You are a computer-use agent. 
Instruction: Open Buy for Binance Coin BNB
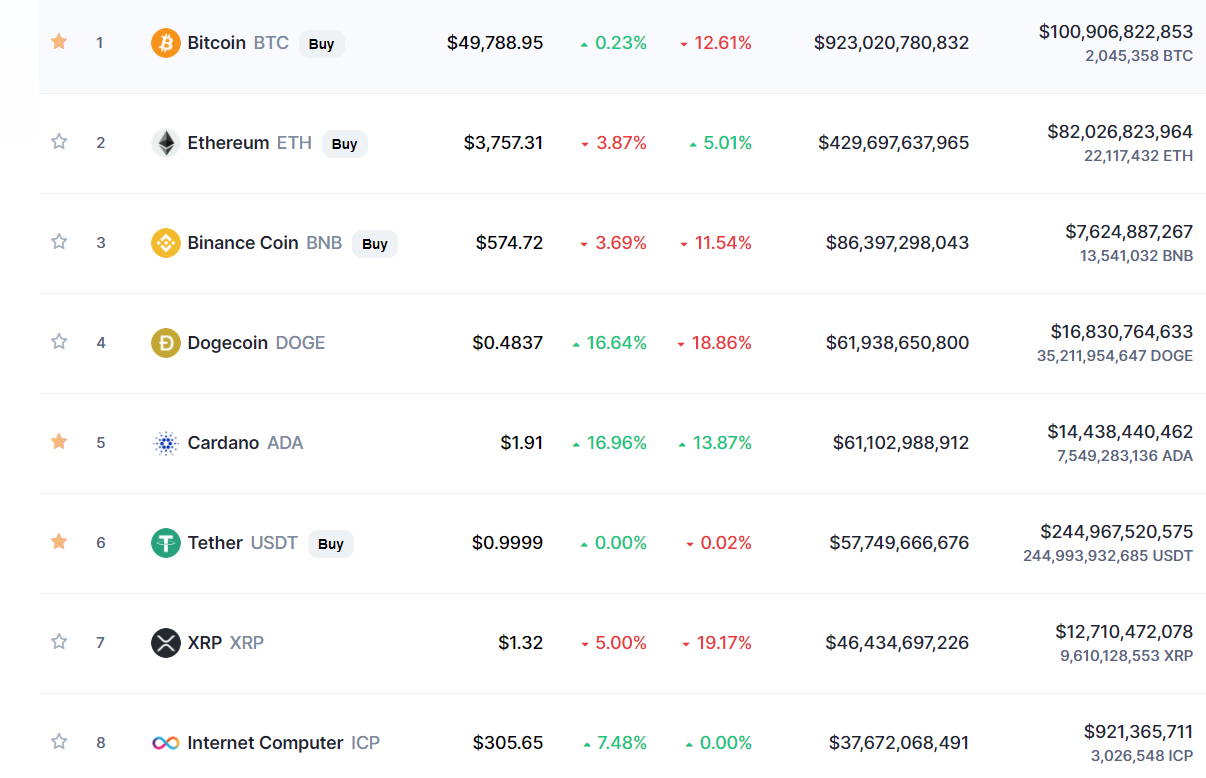click(375, 244)
